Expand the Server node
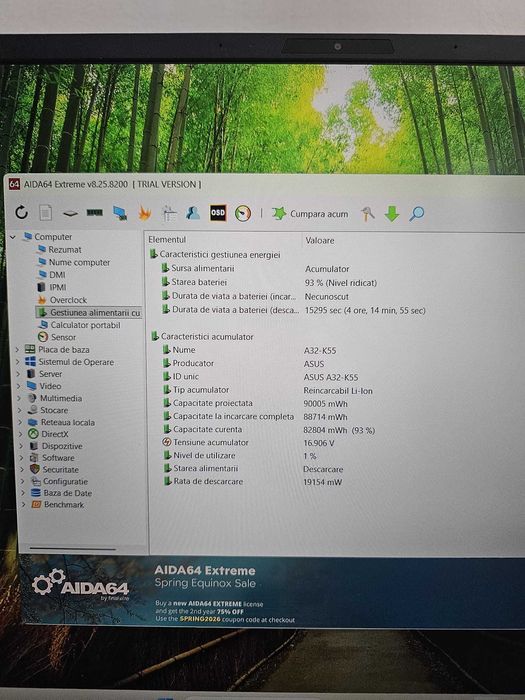This screenshot has height=700, width=525. (x=18, y=374)
